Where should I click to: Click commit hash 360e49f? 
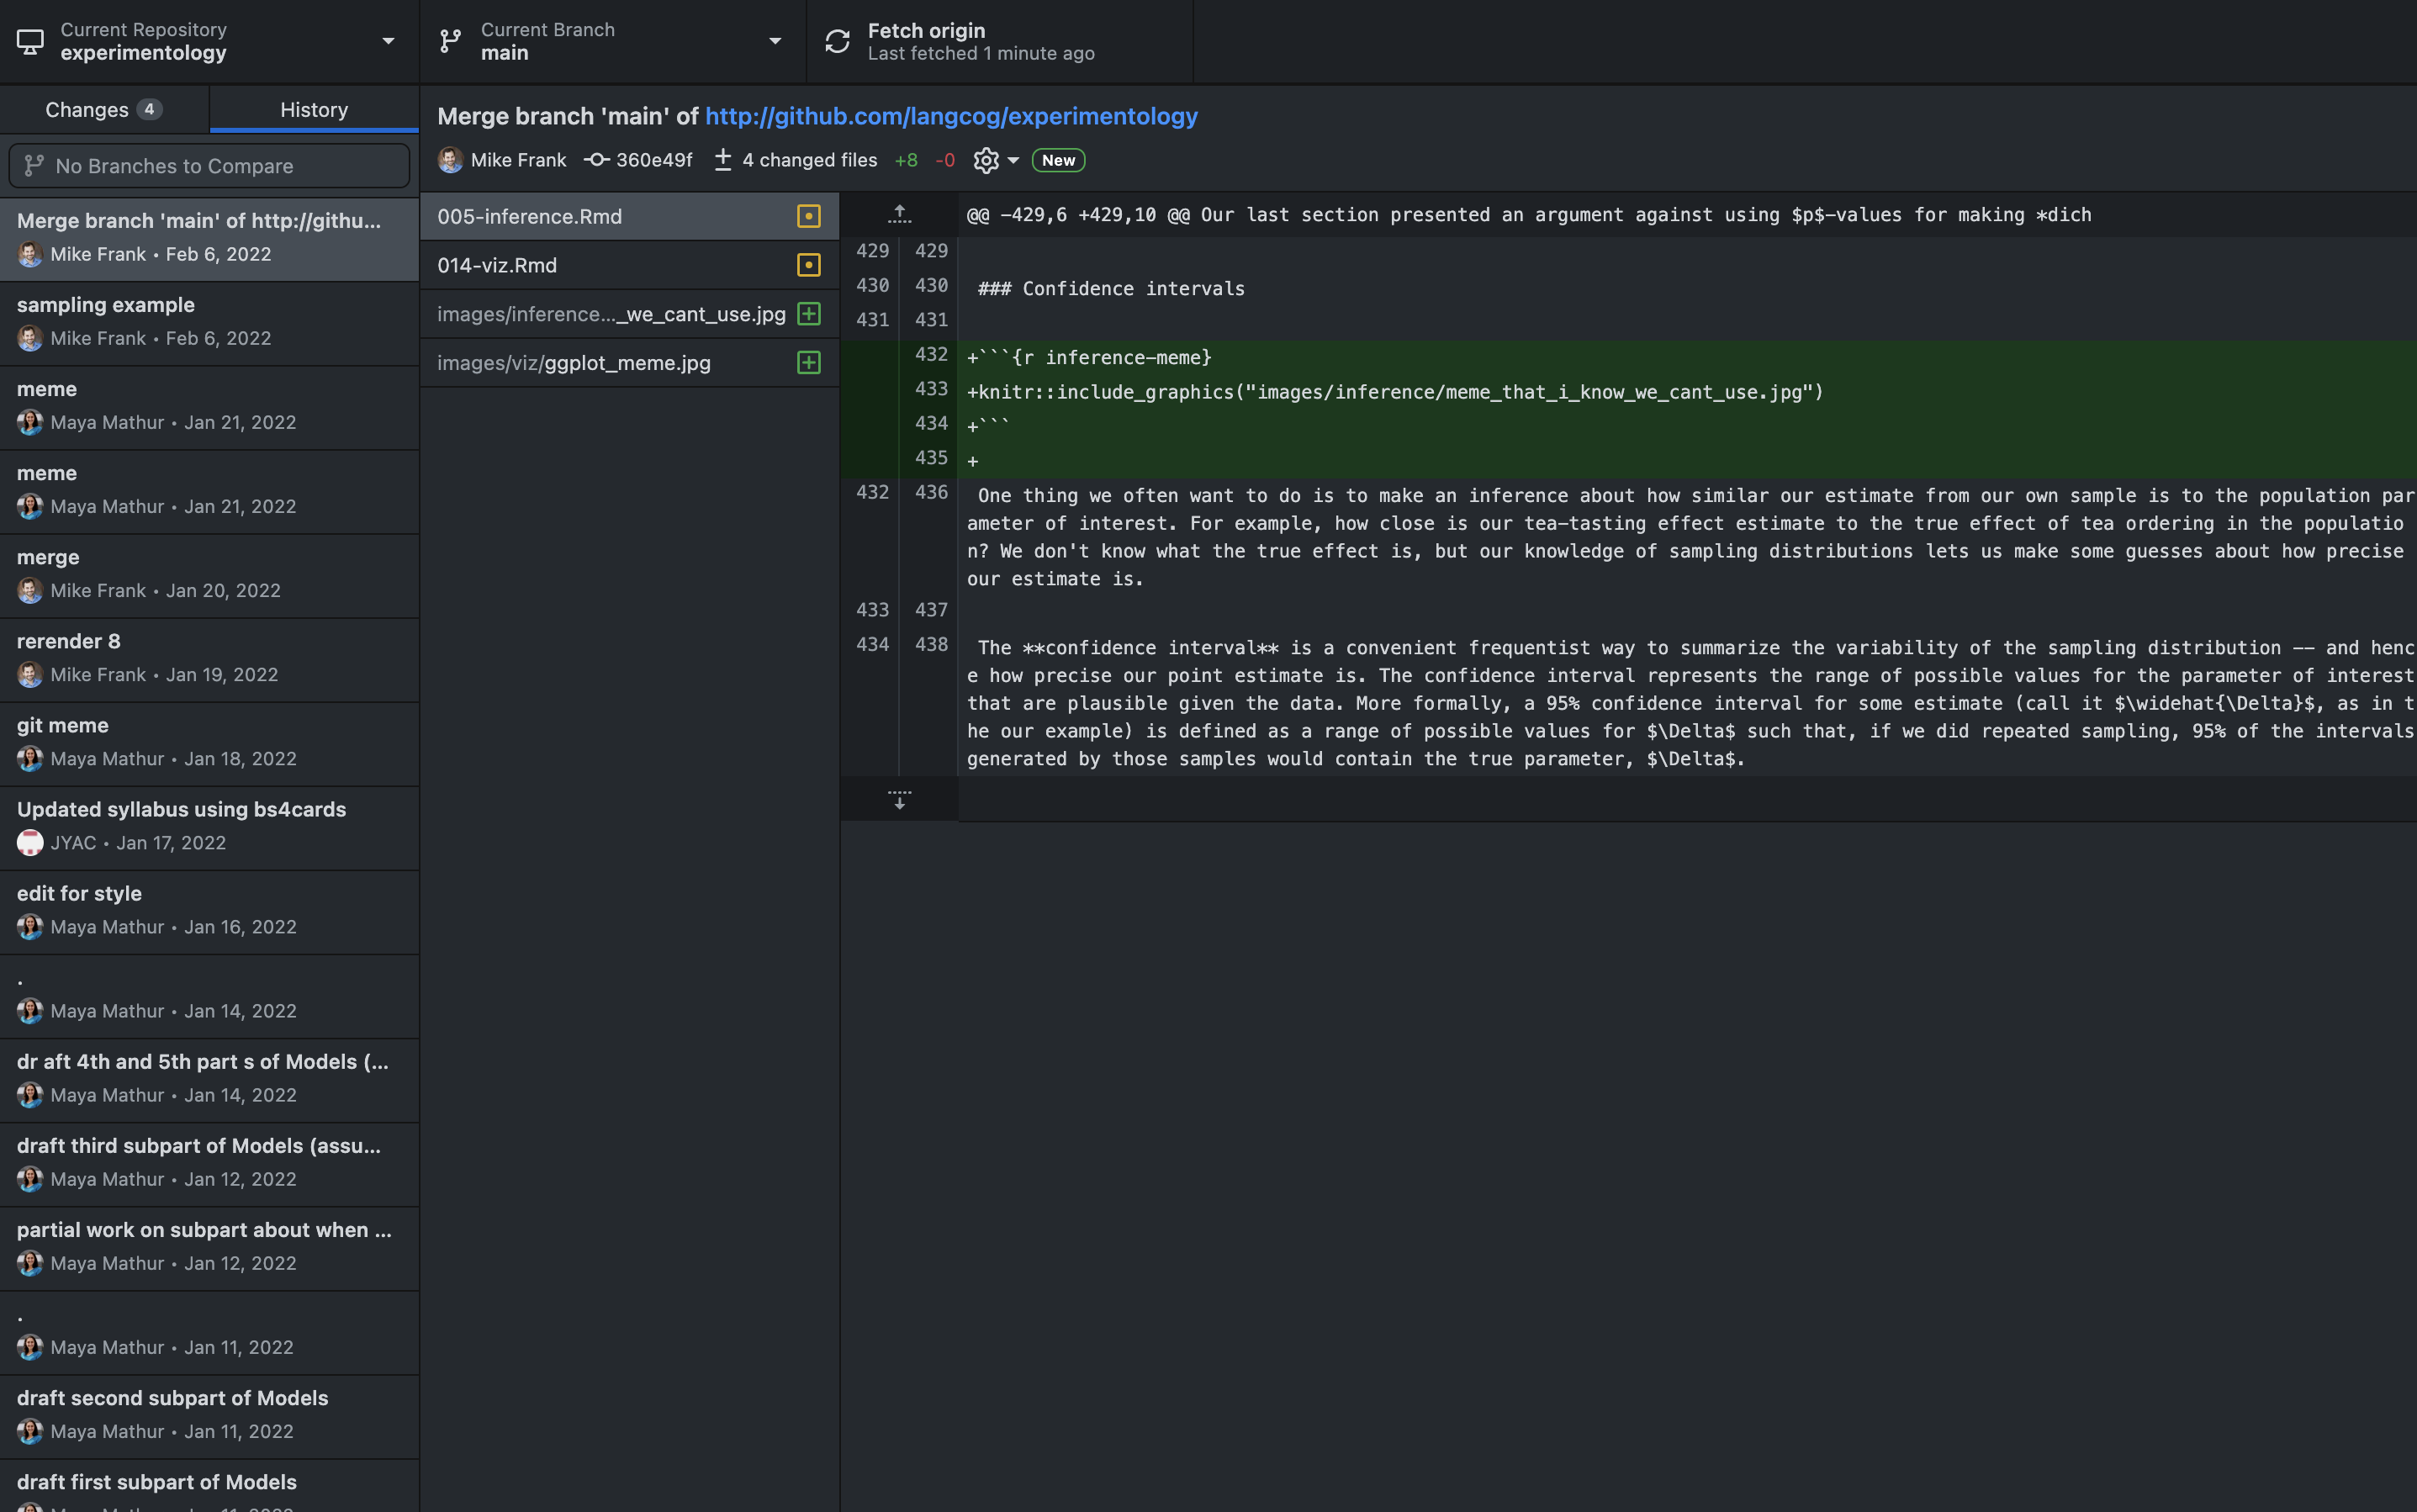tap(654, 160)
